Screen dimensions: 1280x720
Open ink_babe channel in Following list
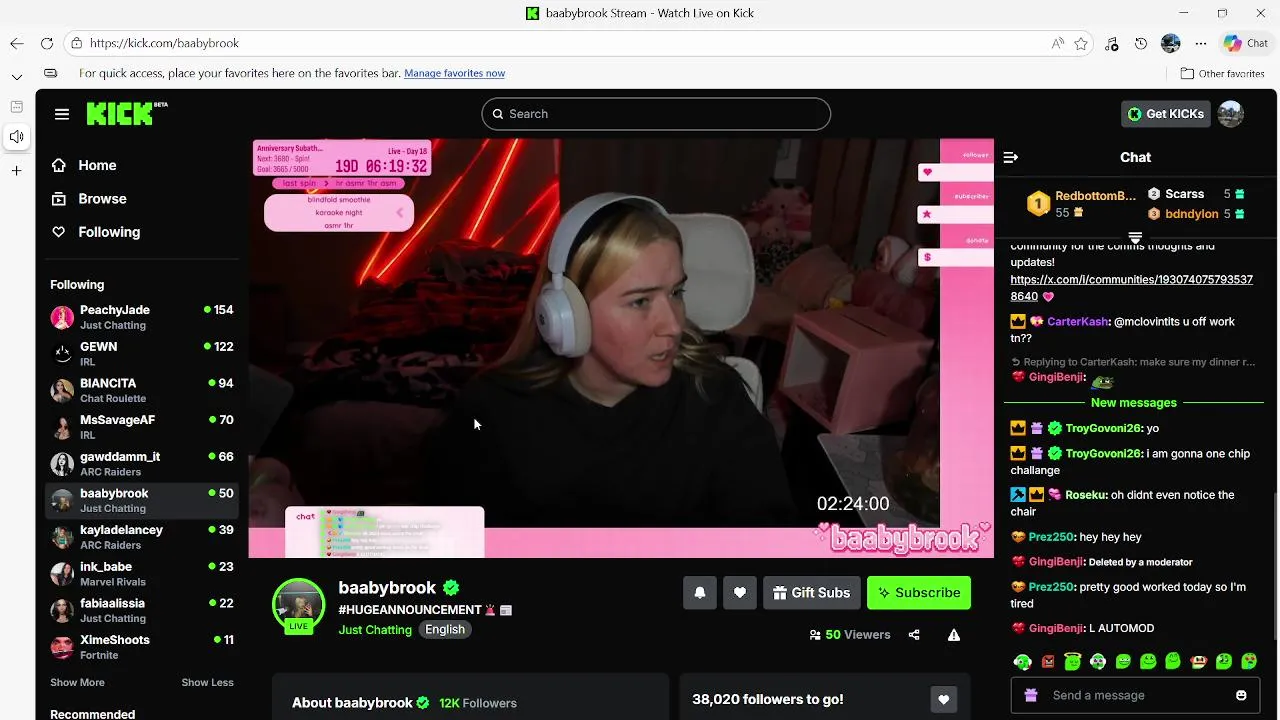[142, 574]
